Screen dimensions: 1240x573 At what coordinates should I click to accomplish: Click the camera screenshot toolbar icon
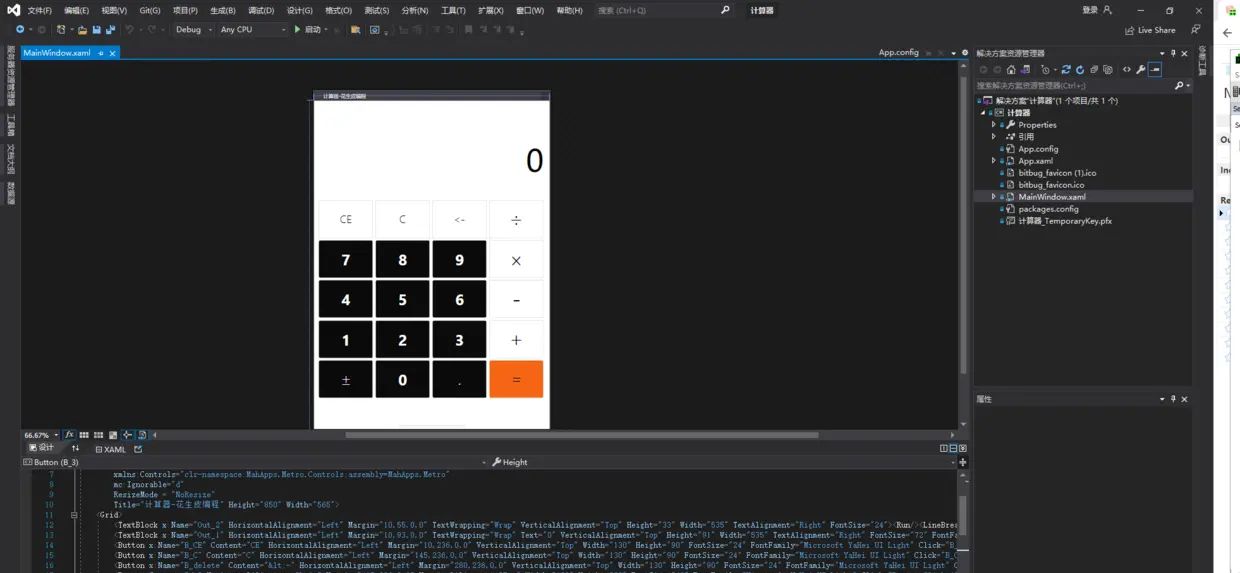point(375,30)
